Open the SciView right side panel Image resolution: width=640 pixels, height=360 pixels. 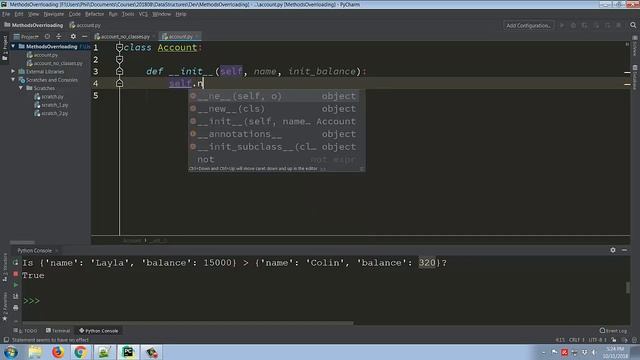(x=635, y=47)
